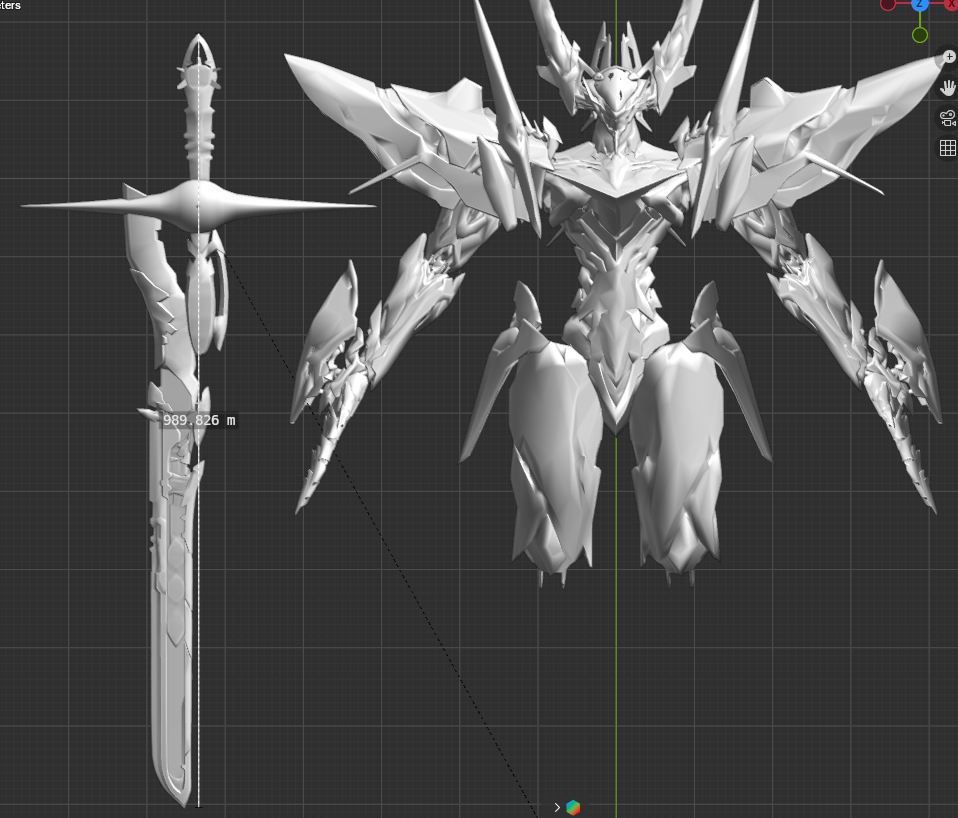Toggle camera view with the camera icon
The image size is (958, 818).
tap(948, 118)
